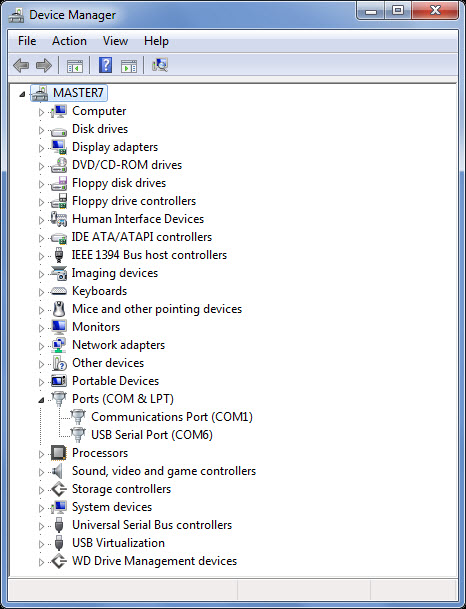Click the Mice and pointing devices icon
Screen dimensions: 466x609
pos(59,309)
